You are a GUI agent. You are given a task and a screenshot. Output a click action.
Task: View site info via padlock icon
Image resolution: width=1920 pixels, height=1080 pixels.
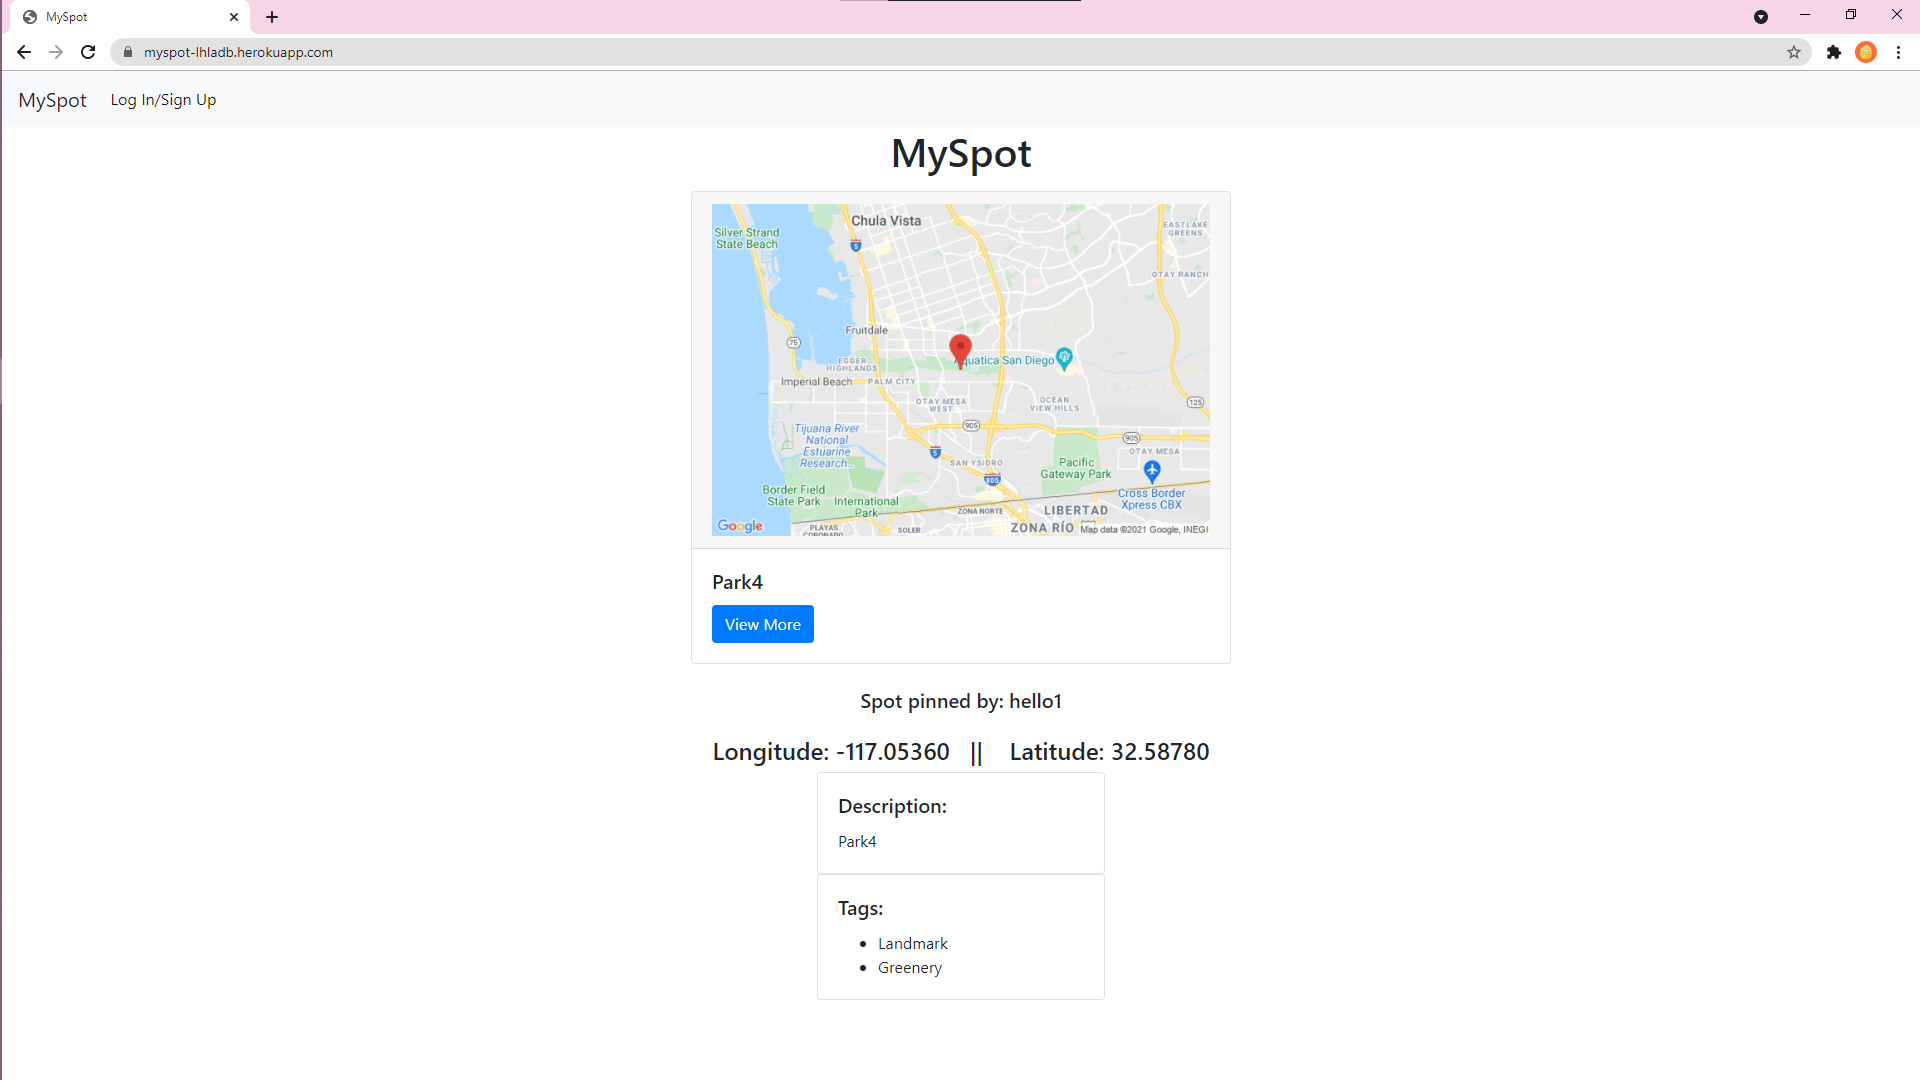[x=128, y=52]
